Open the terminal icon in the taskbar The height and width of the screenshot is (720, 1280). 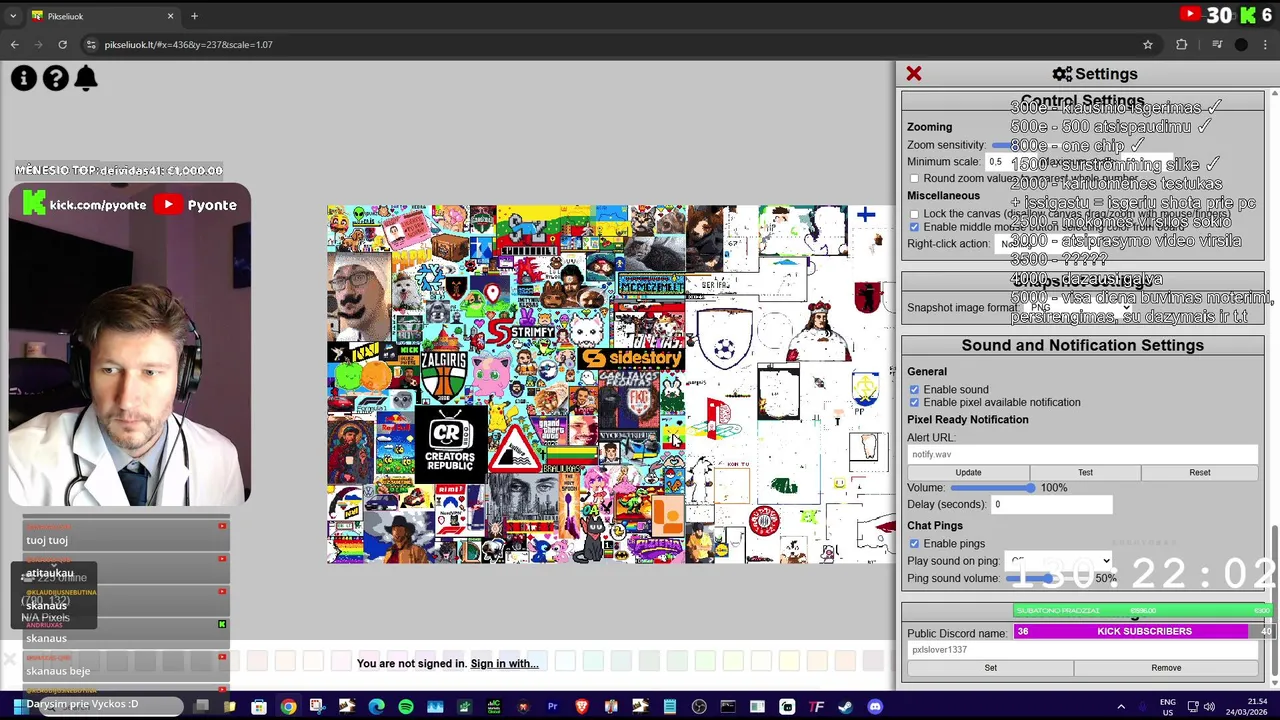tap(728, 707)
